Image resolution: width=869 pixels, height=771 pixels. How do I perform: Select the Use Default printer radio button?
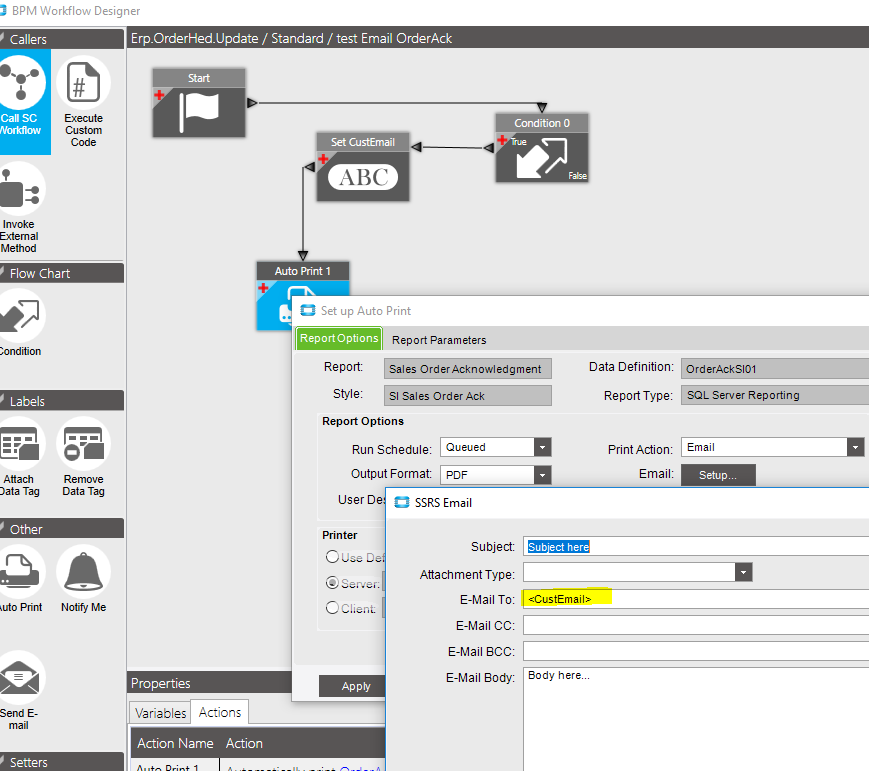tap(333, 556)
